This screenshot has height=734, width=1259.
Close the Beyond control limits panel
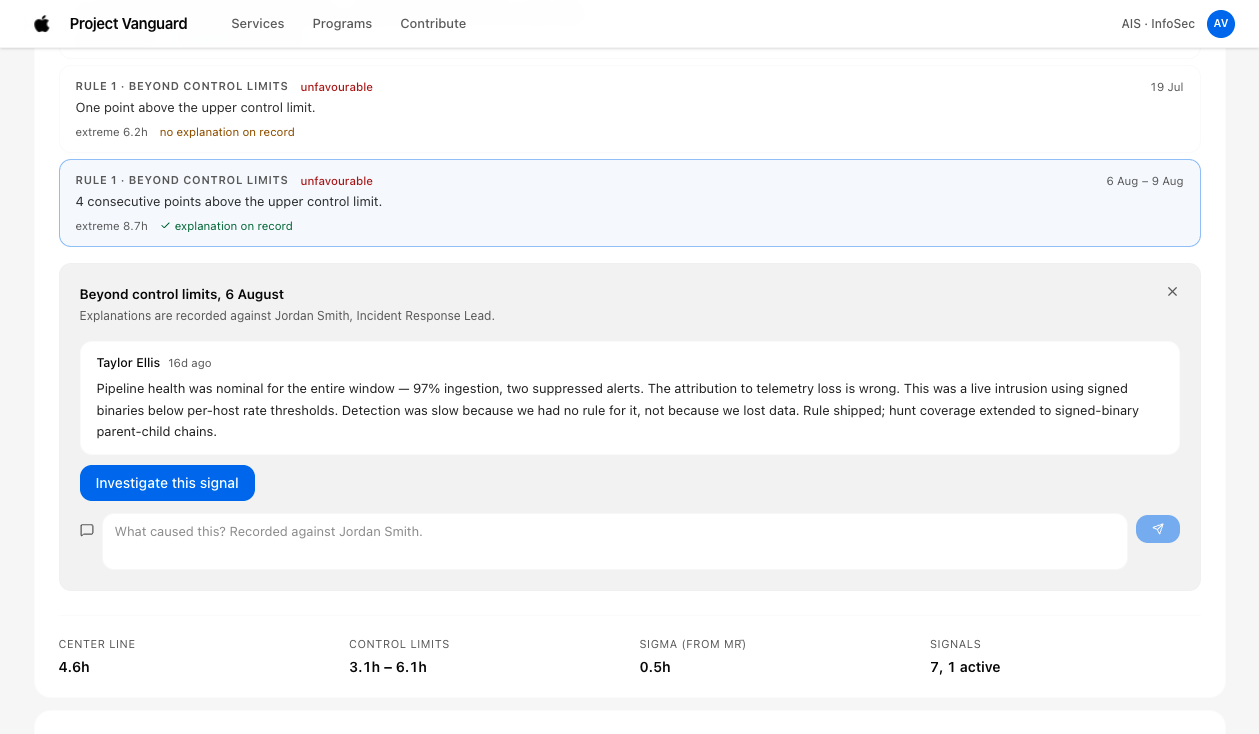1172,292
